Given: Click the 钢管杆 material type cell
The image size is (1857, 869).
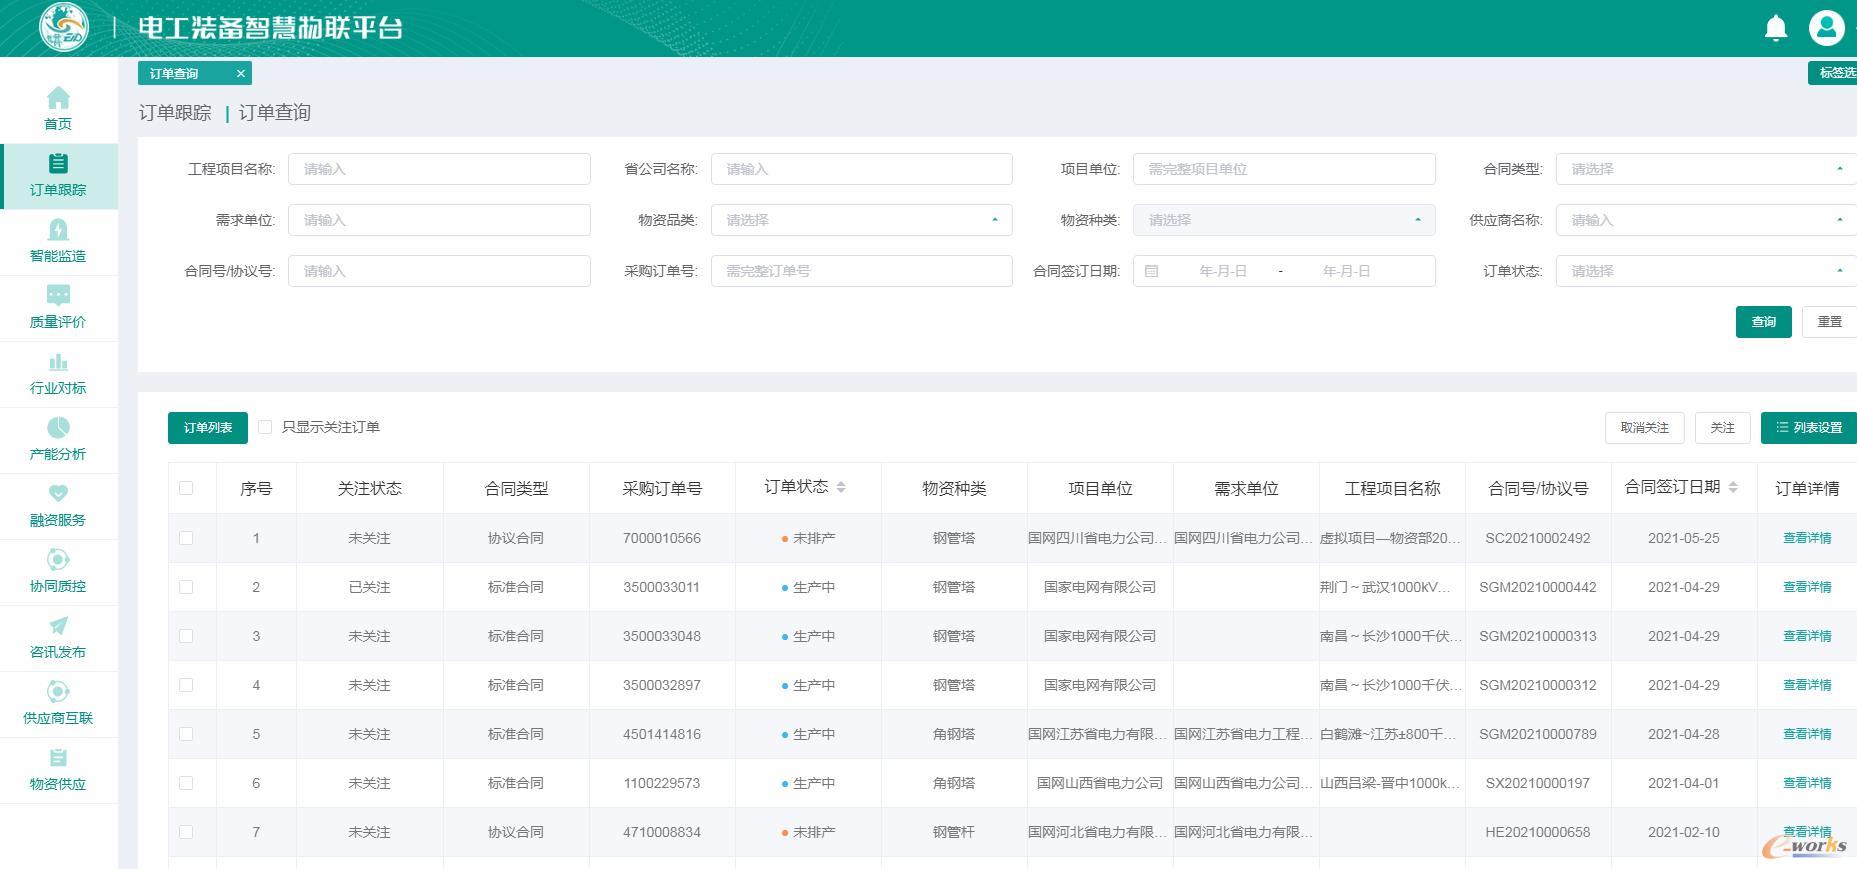Looking at the screenshot, I should coord(954,832).
